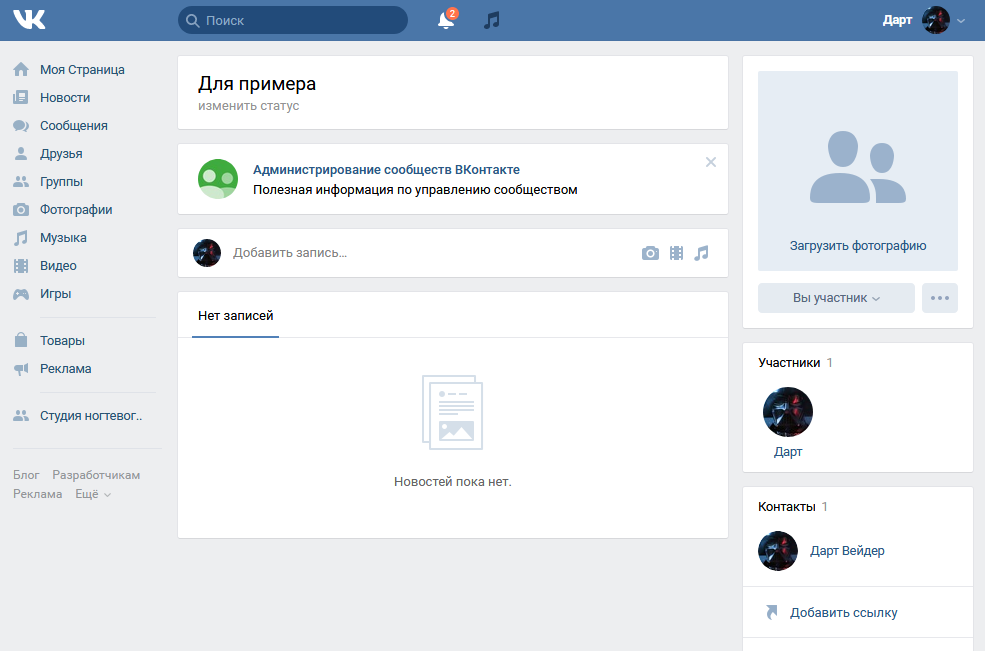Dismiss the community administration banner
Image resolution: width=985 pixels, height=651 pixels.
click(x=711, y=162)
